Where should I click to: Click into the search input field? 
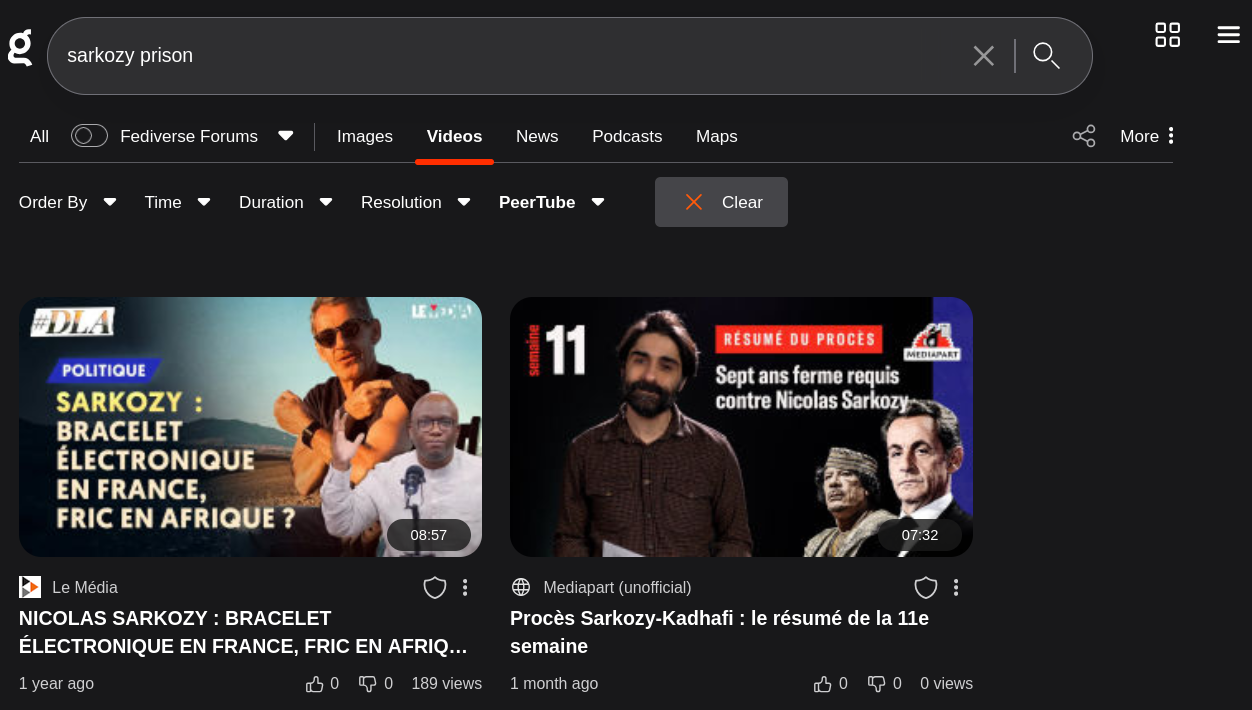point(500,56)
